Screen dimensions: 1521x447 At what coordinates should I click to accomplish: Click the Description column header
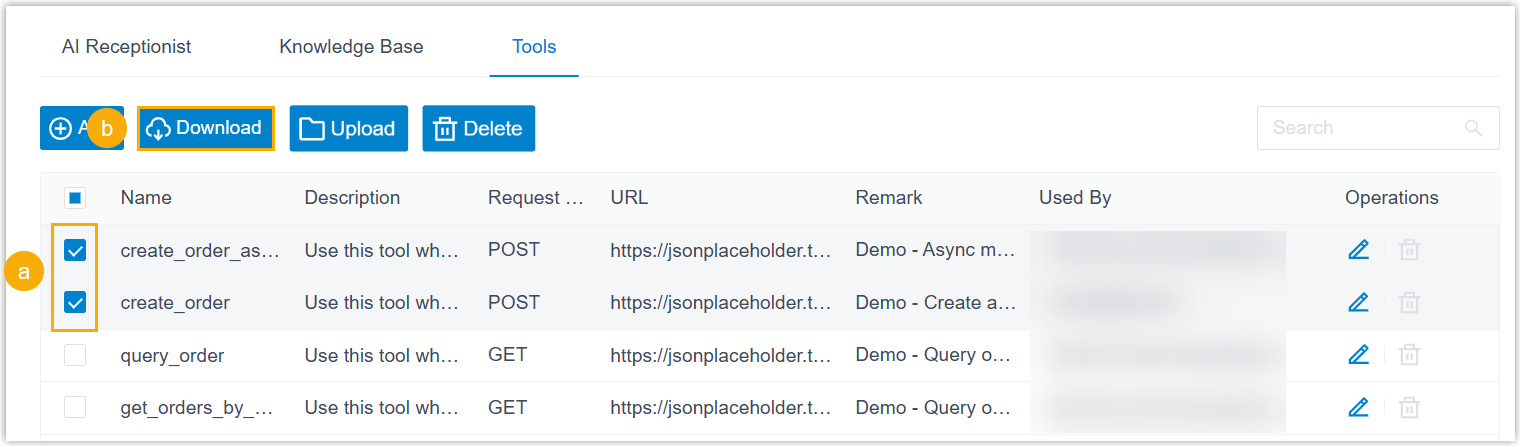pos(352,198)
